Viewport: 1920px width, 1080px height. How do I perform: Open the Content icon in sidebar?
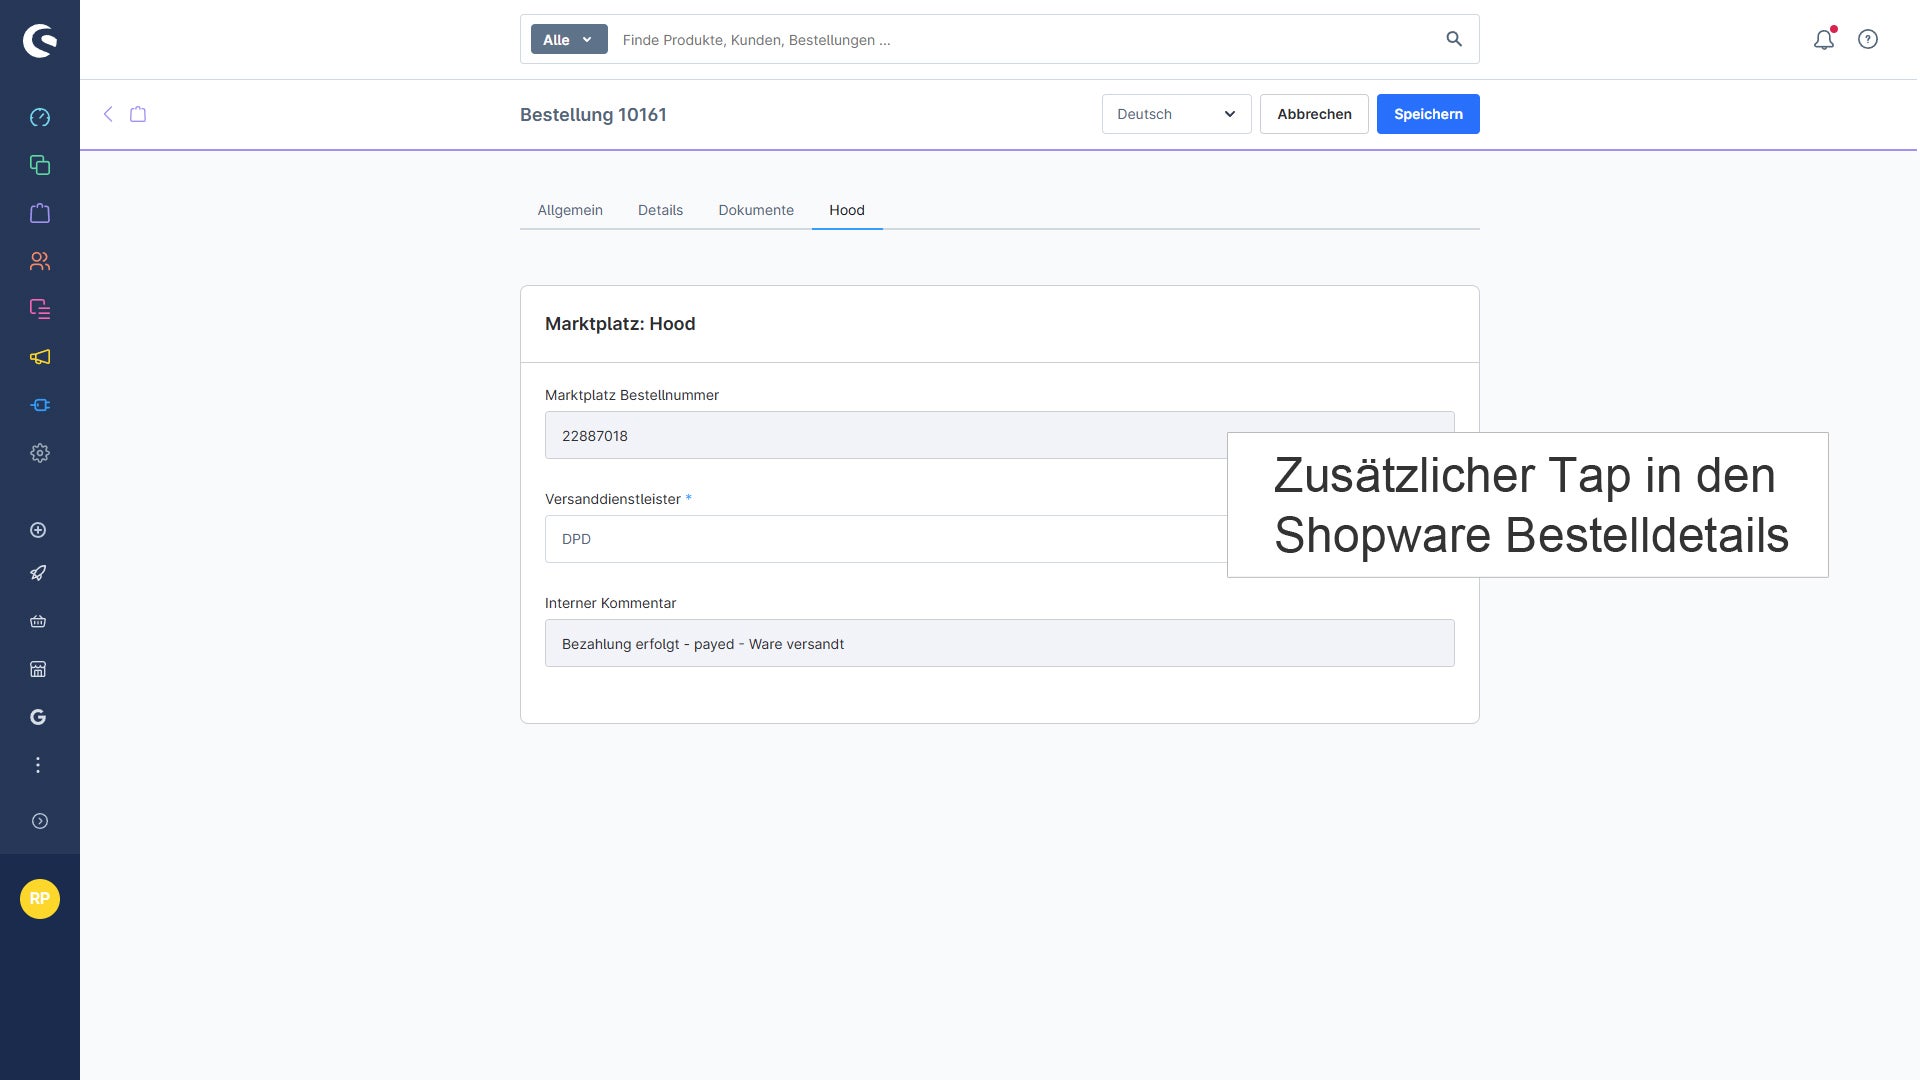(40, 309)
